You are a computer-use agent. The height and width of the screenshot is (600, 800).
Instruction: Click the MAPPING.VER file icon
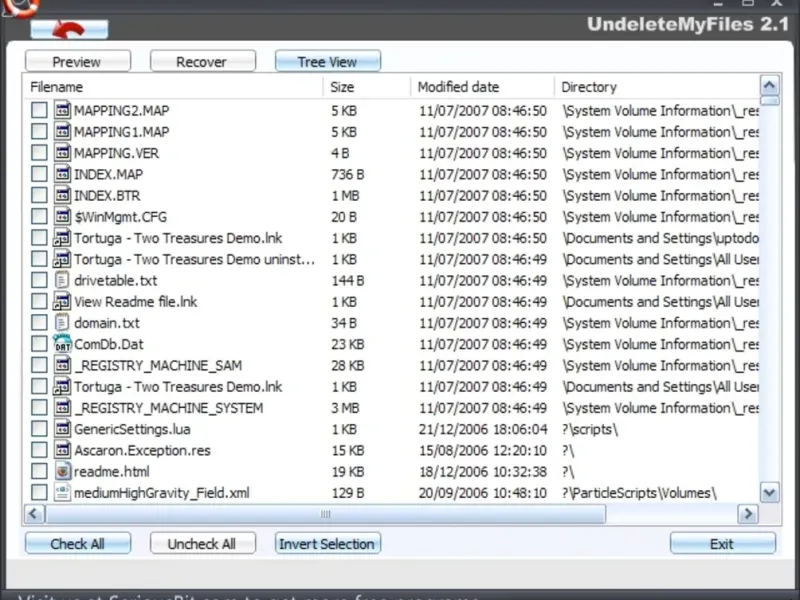click(62, 153)
